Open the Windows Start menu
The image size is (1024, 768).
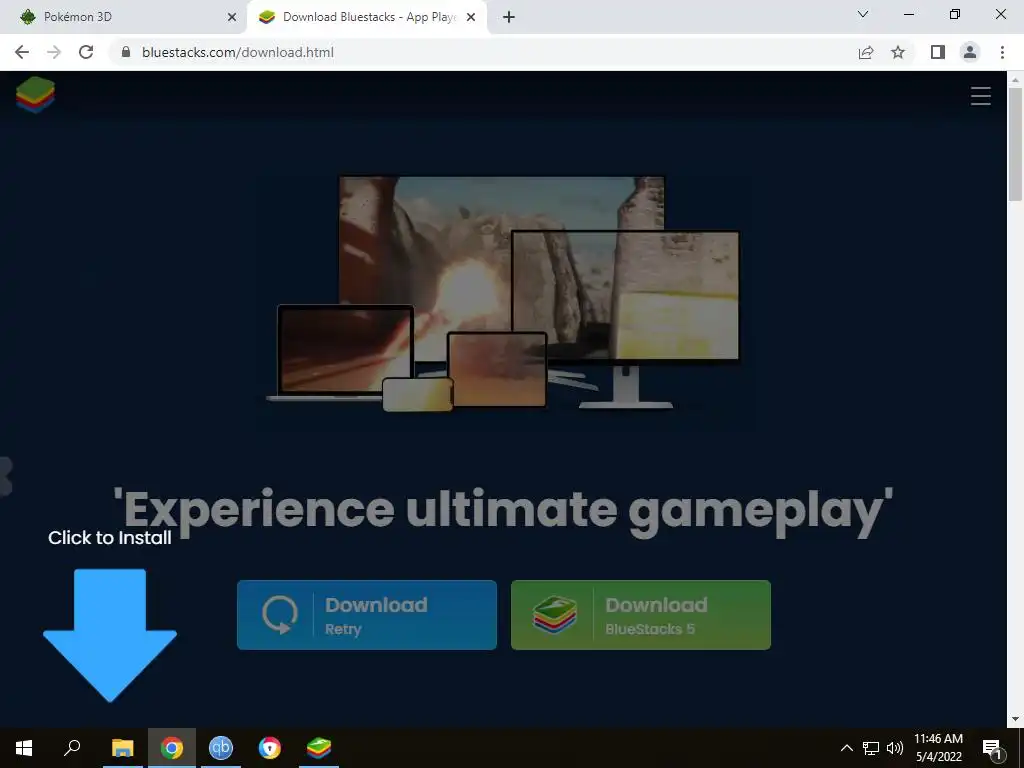(24, 748)
